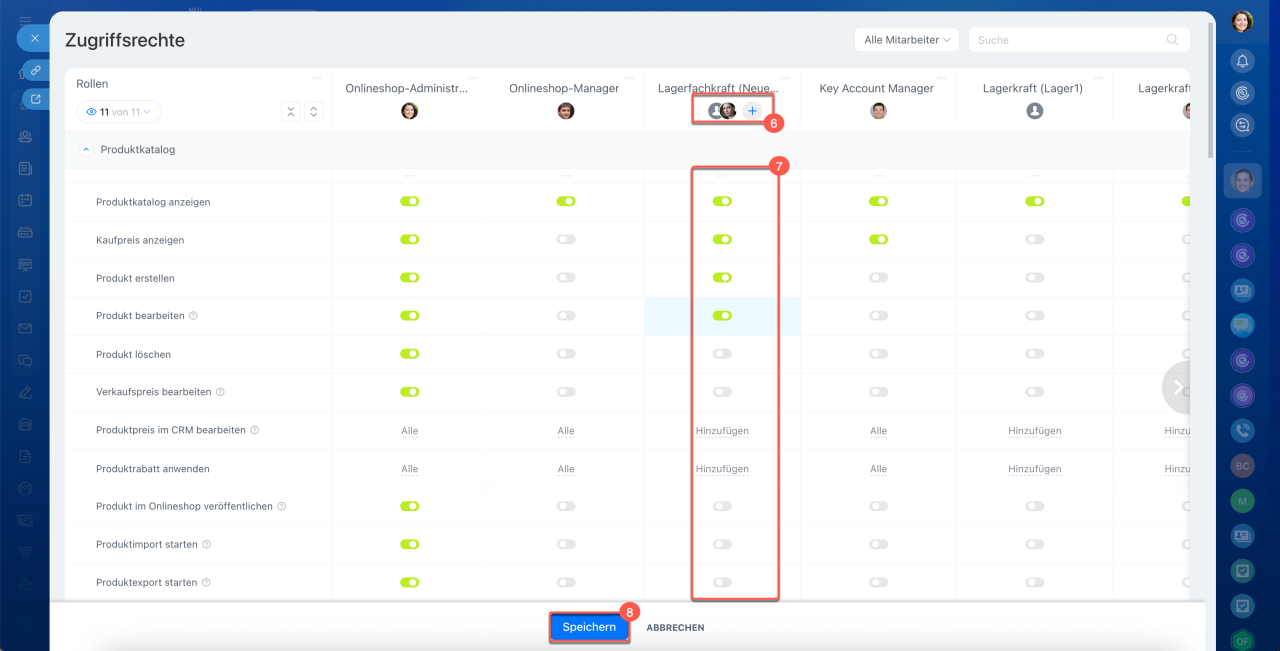Viewport: 1280px width, 651px height.
Task: Toggle Produktkatalog anzeigen for Lagerkraft (Lager1)
Action: pos(1035,201)
